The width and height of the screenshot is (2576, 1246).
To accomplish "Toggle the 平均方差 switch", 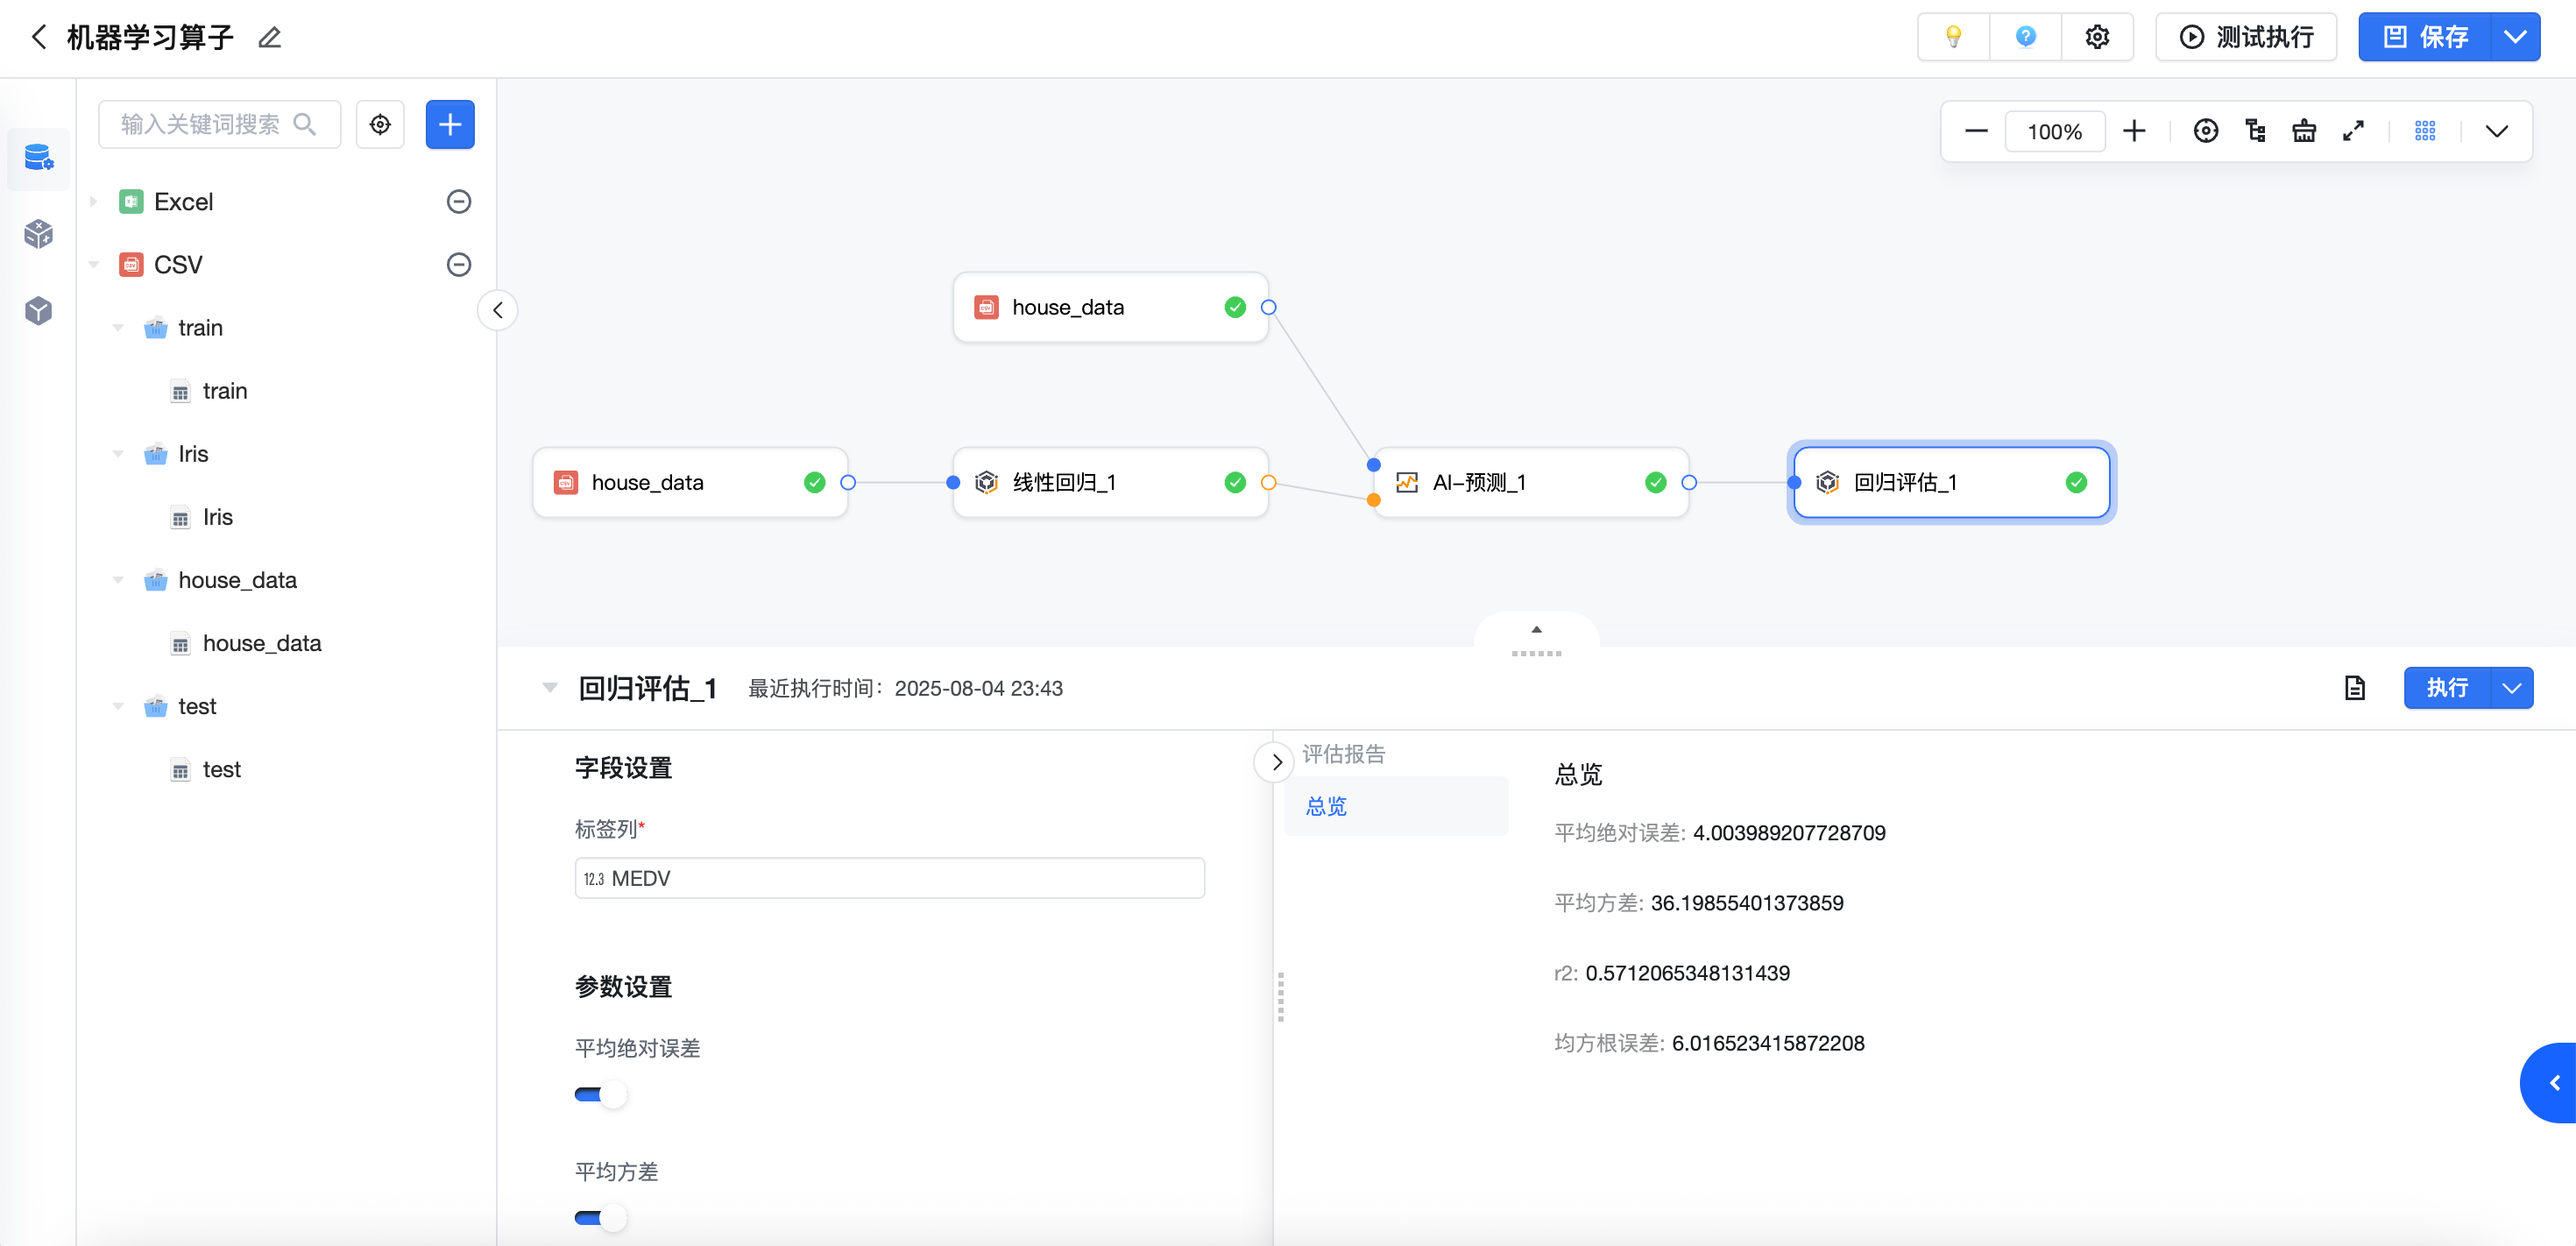I will pyautogui.click(x=600, y=1217).
